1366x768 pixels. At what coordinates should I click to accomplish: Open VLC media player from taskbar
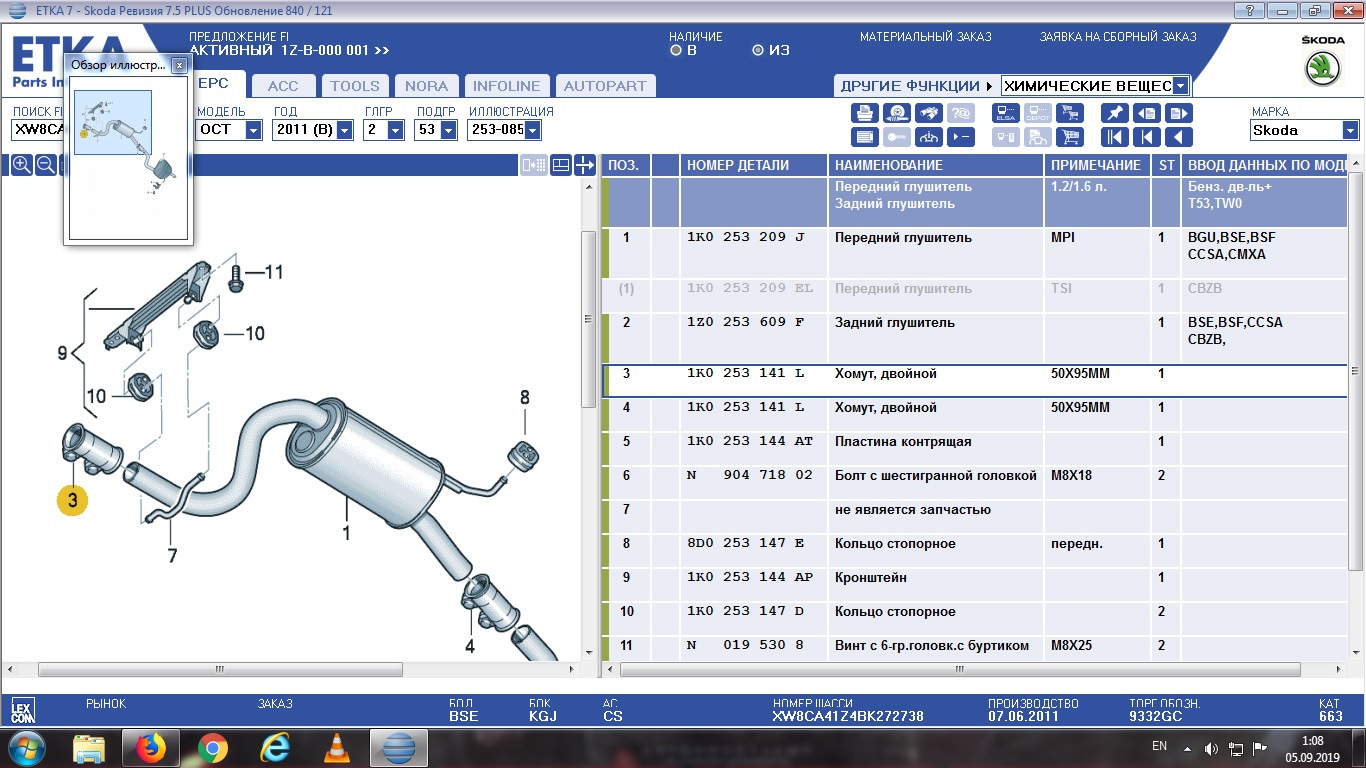coord(337,747)
